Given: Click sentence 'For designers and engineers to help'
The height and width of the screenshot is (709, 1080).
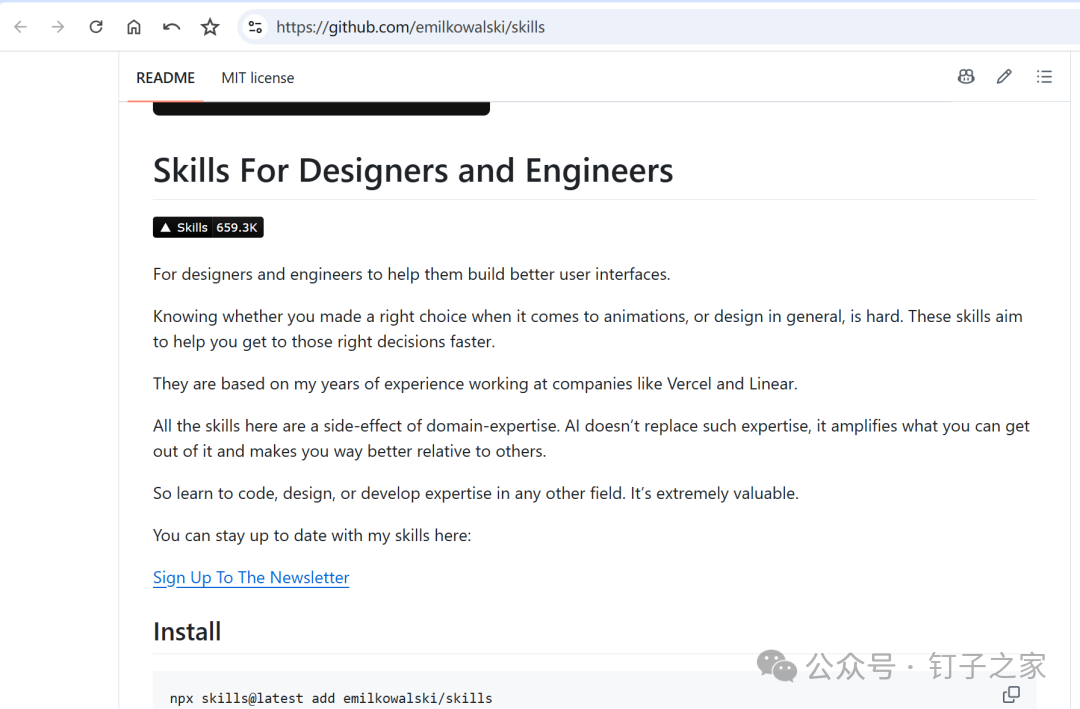Looking at the screenshot, I should 411,274.
